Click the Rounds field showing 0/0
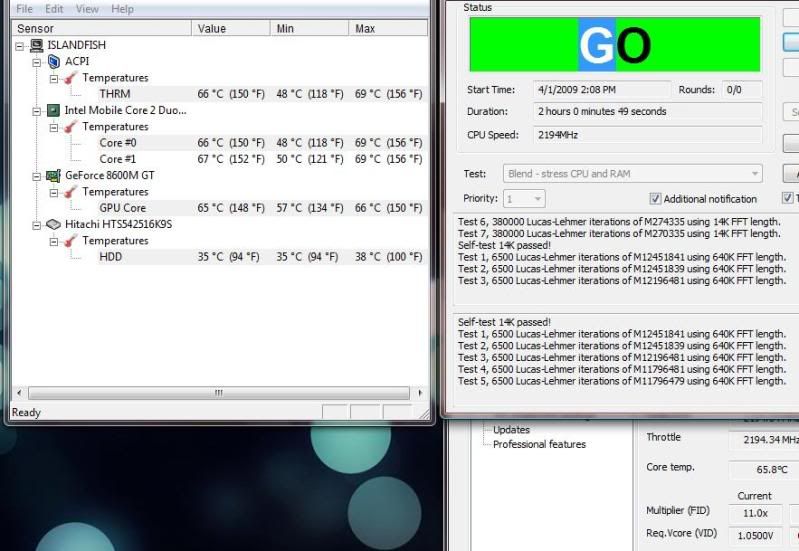The image size is (799, 551). point(742,90)
